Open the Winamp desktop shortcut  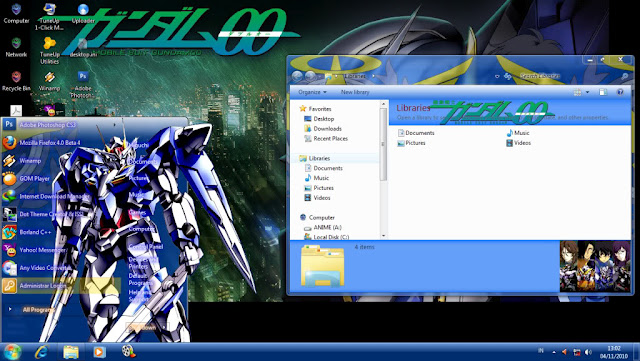coord(49,81)
